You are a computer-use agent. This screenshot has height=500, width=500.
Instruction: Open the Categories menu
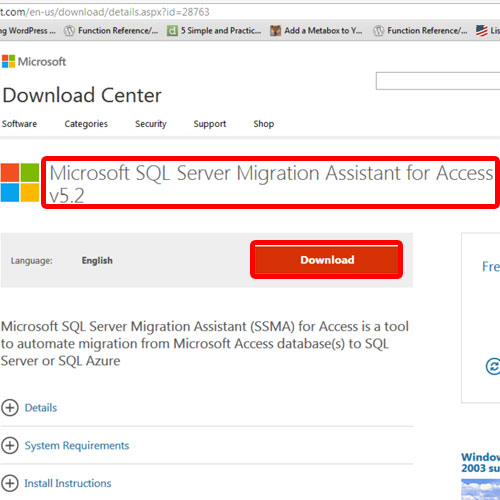coord(86,124)
